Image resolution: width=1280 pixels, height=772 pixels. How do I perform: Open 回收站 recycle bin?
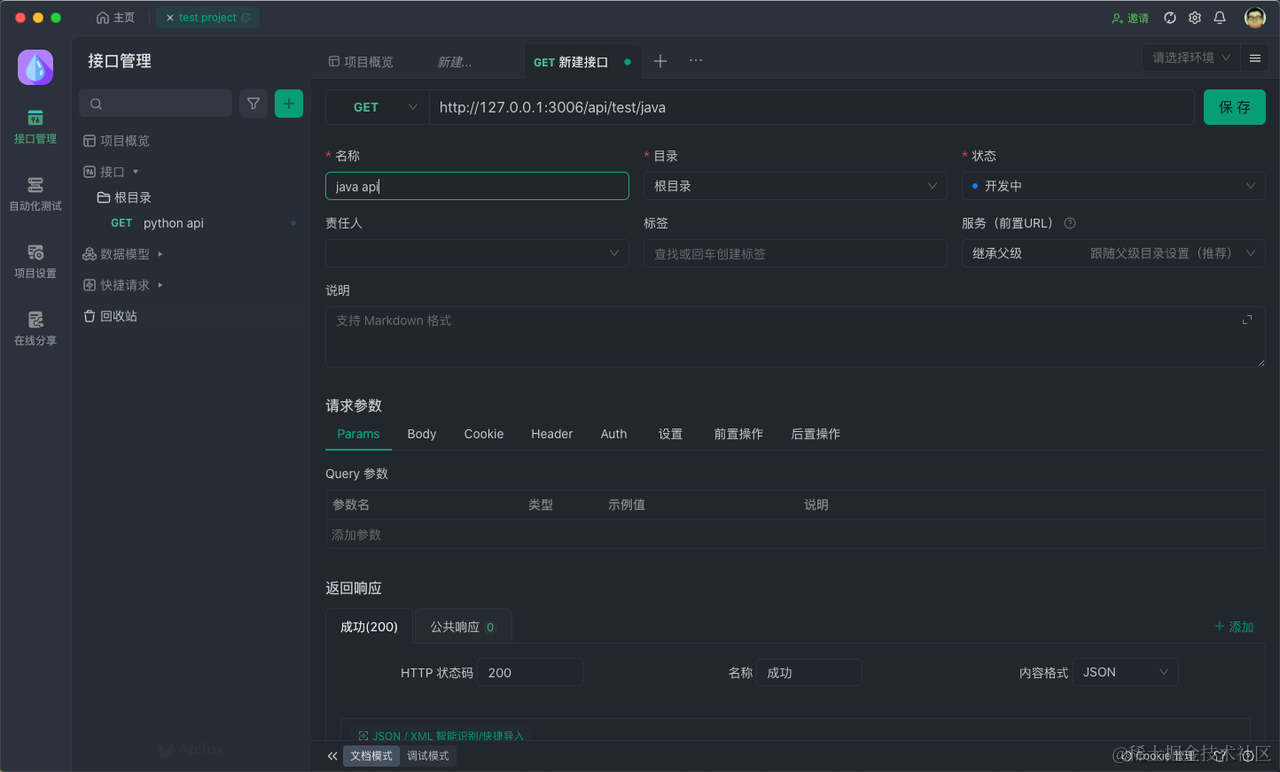click(x=111, y=316)
